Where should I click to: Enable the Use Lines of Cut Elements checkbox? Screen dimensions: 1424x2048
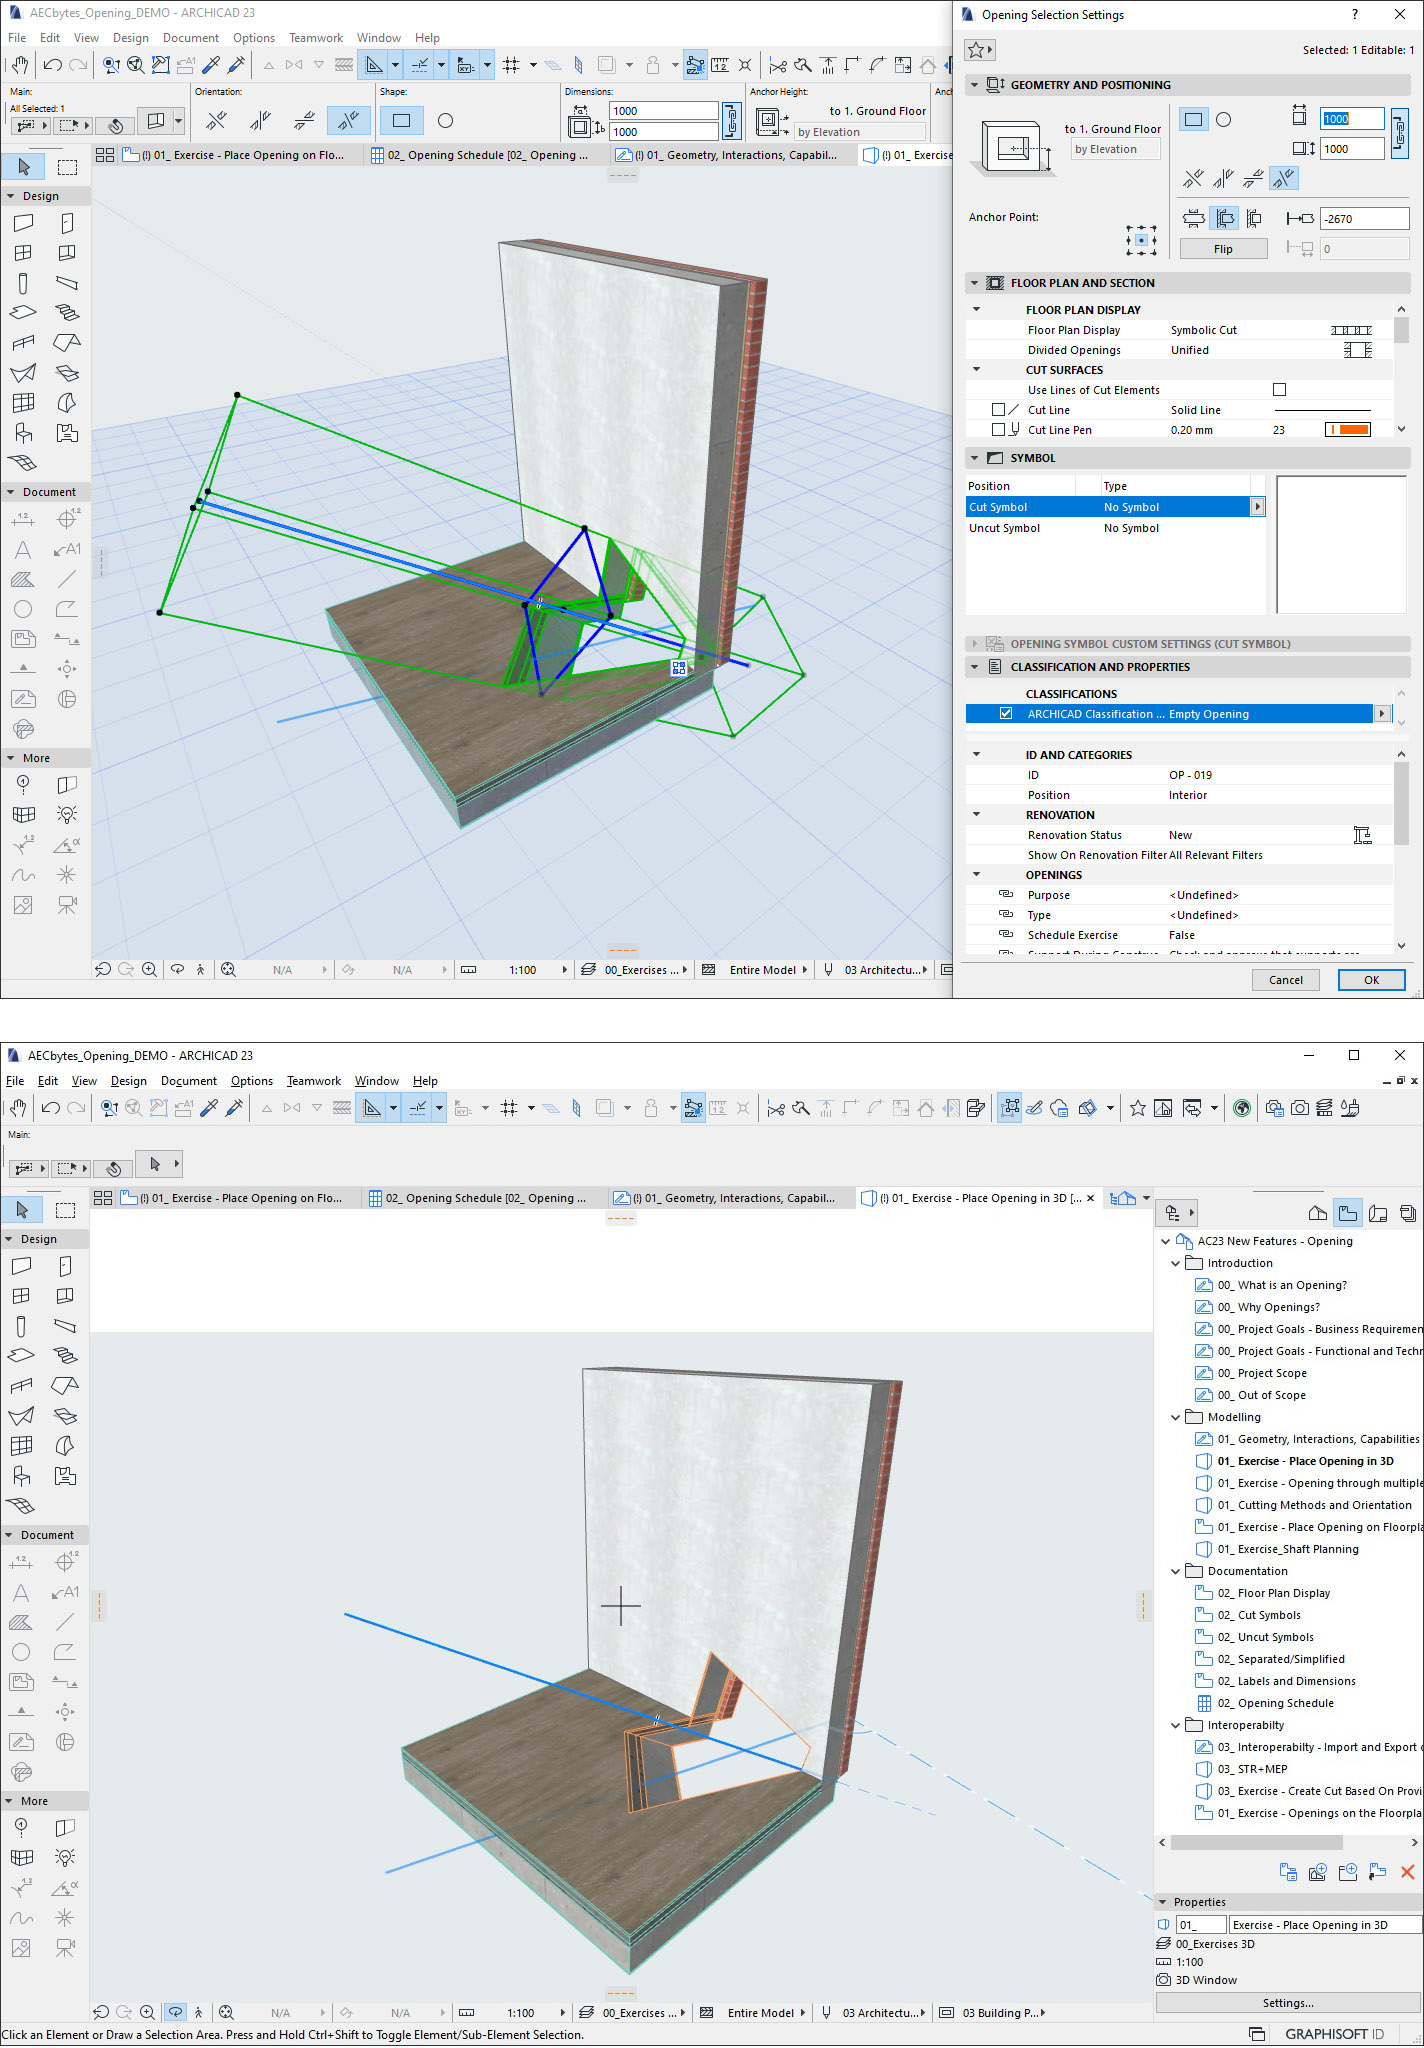click(1279, 390)
